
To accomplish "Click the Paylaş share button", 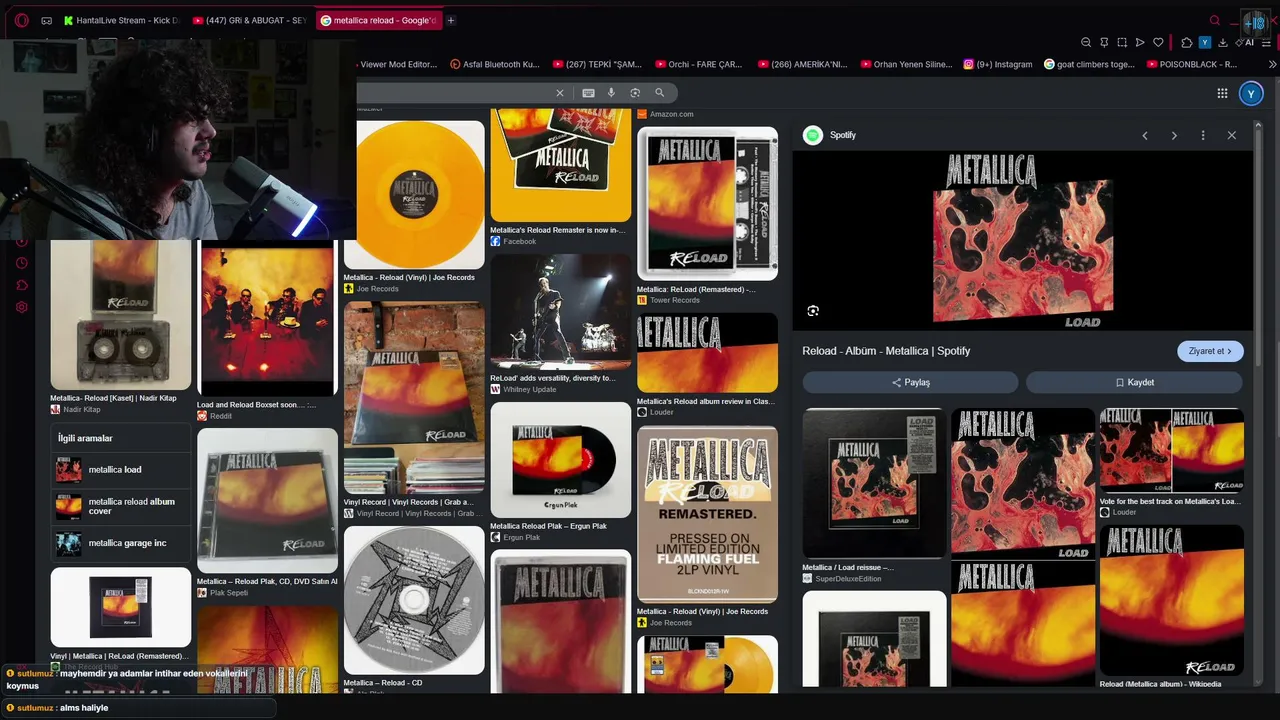I will coord(910,382).
